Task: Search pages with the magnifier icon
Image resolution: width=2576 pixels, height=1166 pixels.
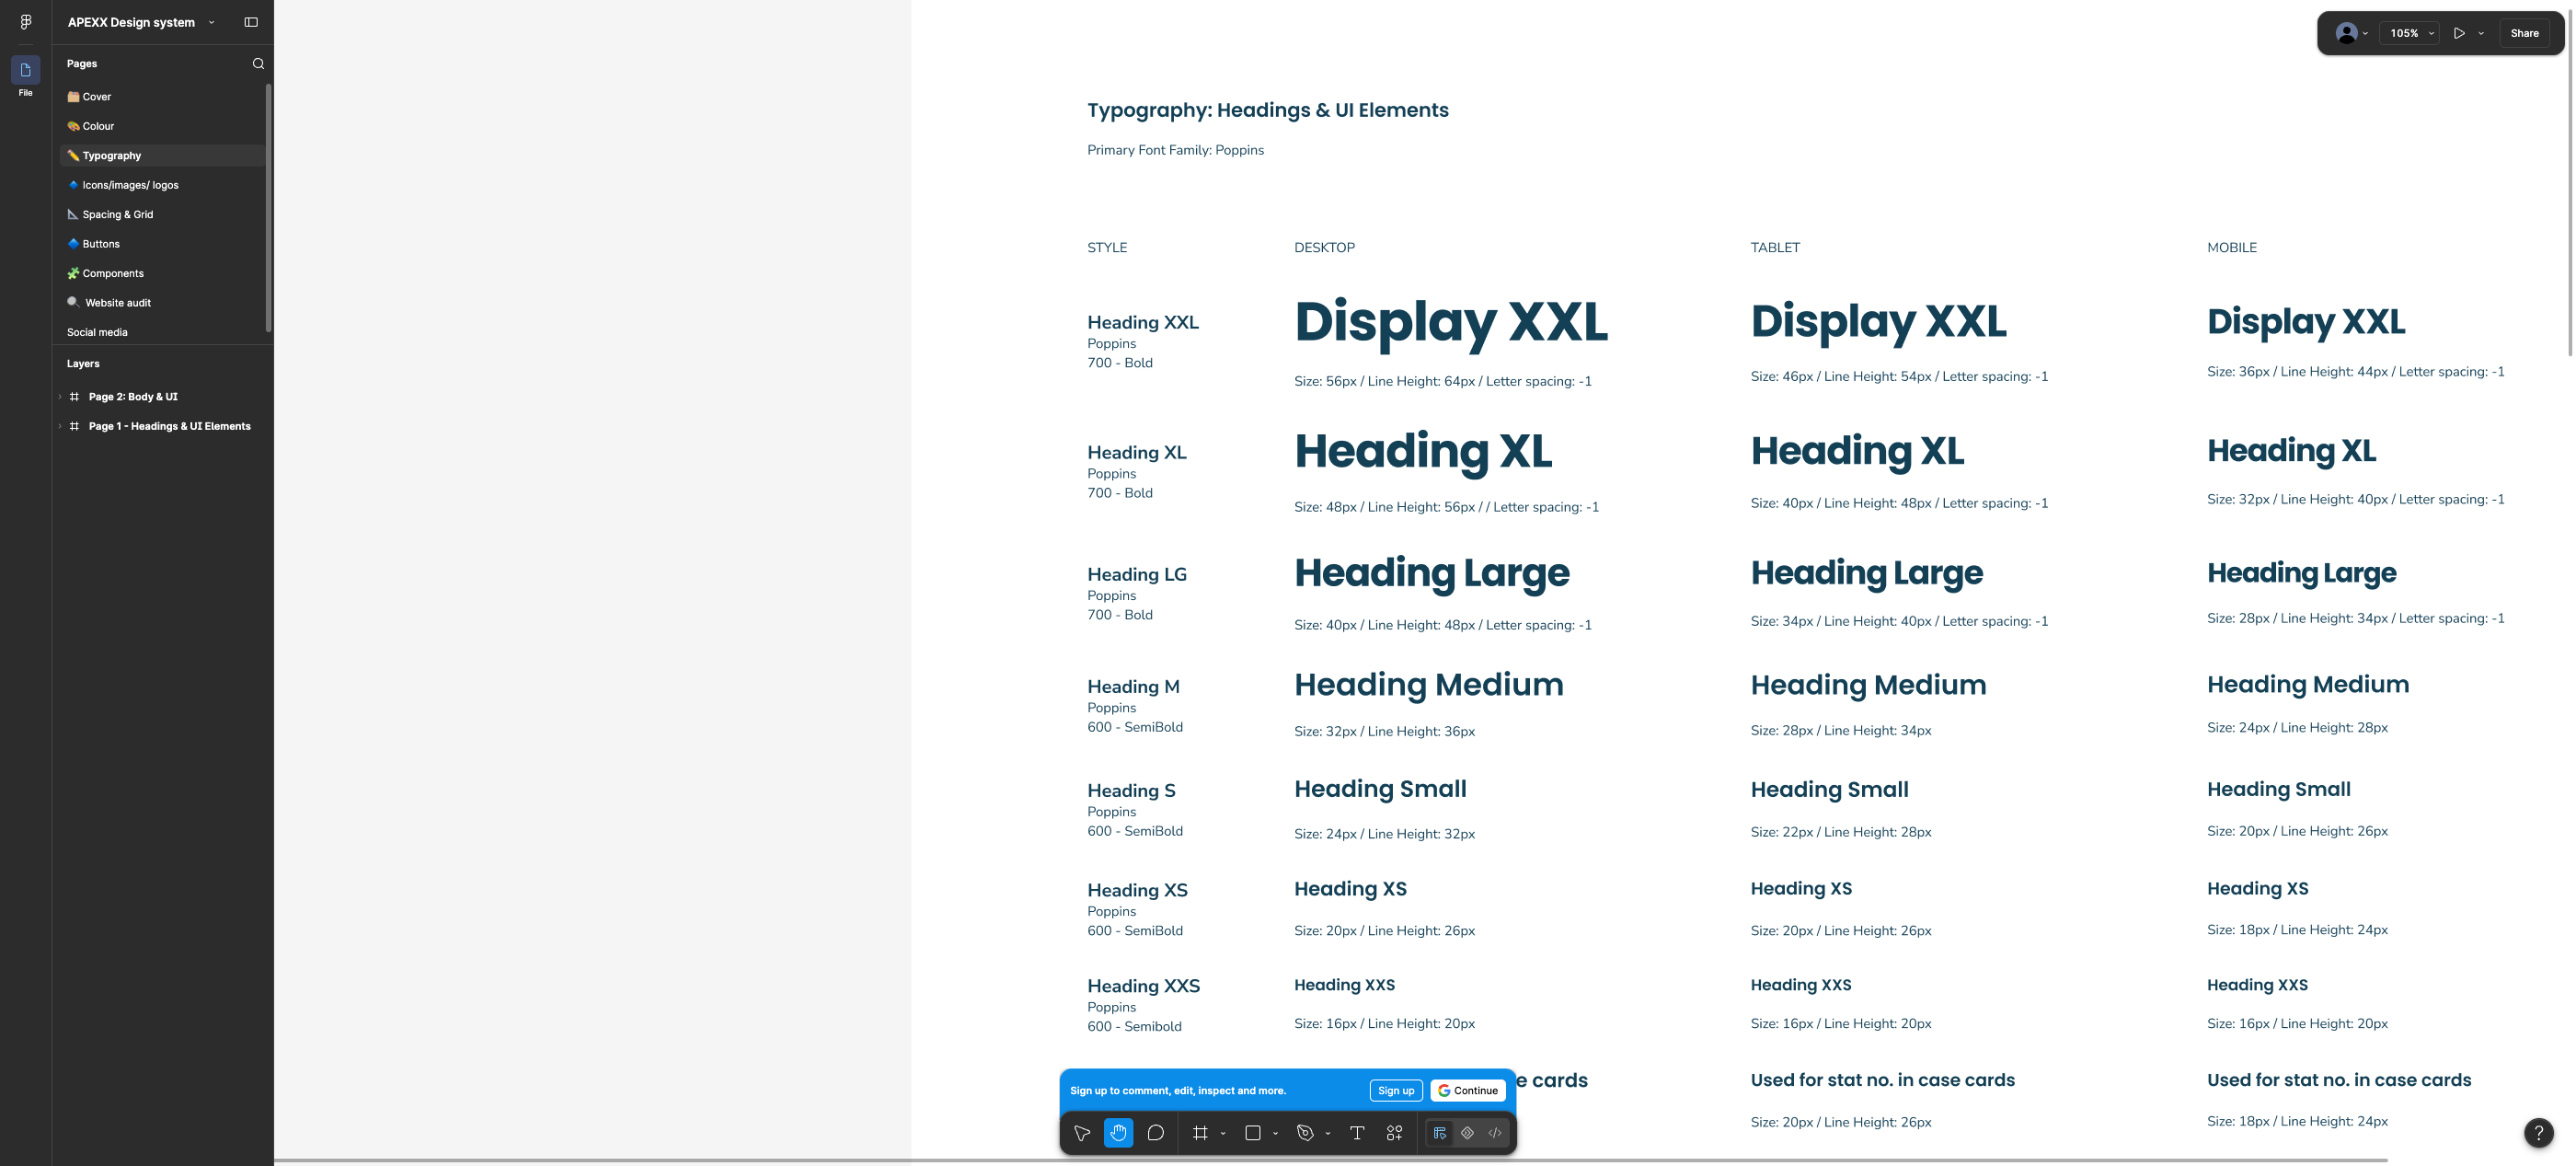Action: coord(258,64)
